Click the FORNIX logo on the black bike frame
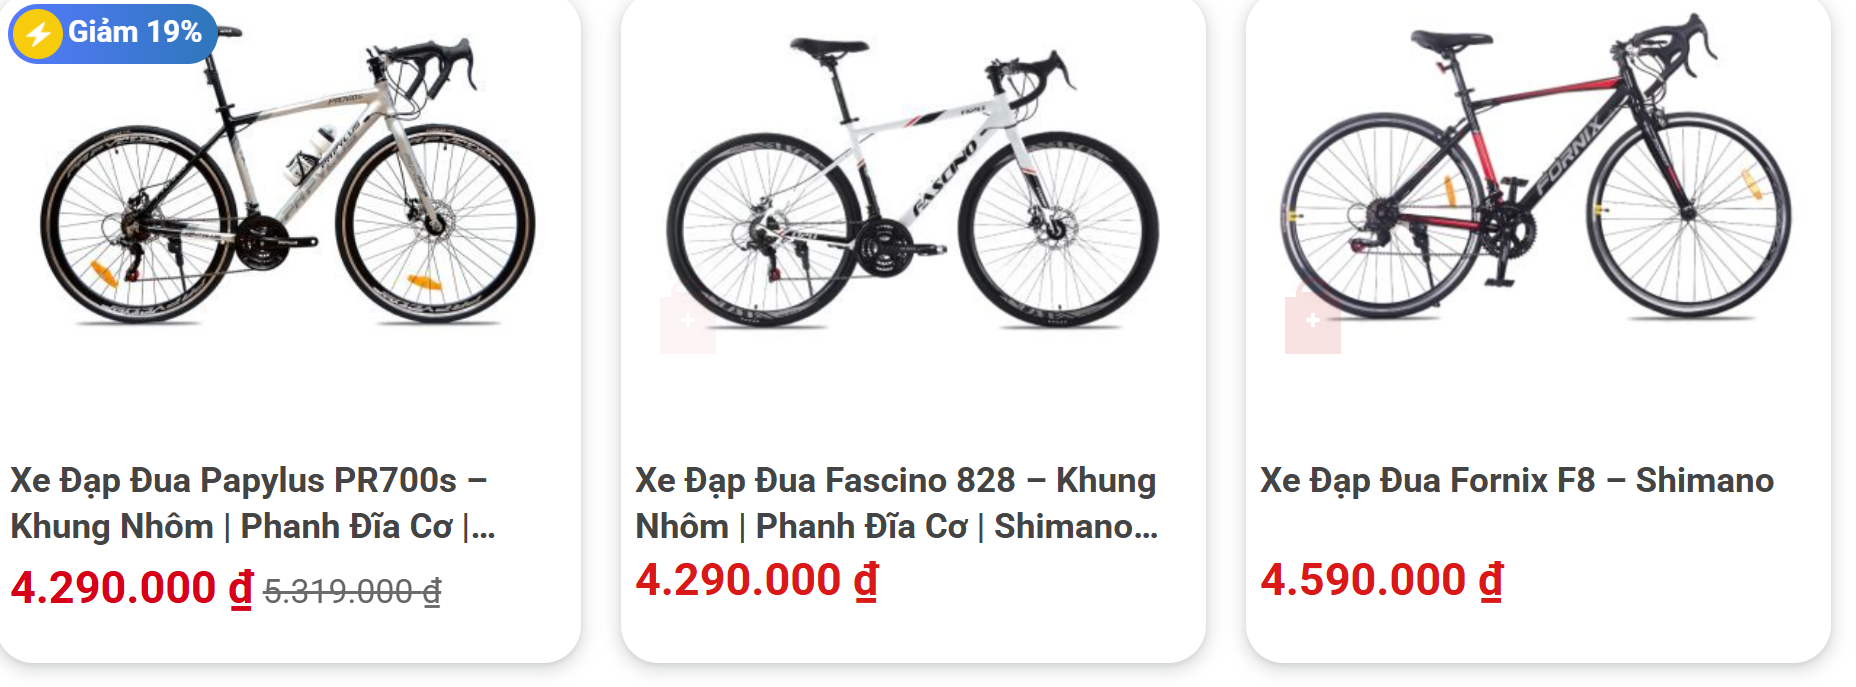 coord(1567,155)
